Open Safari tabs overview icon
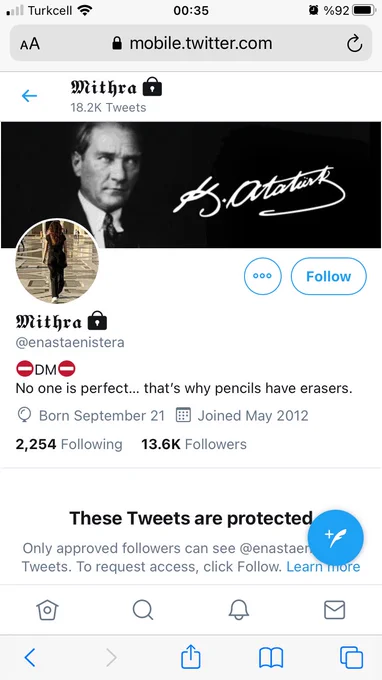Image resolution: width=382 pixels, height=680 pixels. 351,658
